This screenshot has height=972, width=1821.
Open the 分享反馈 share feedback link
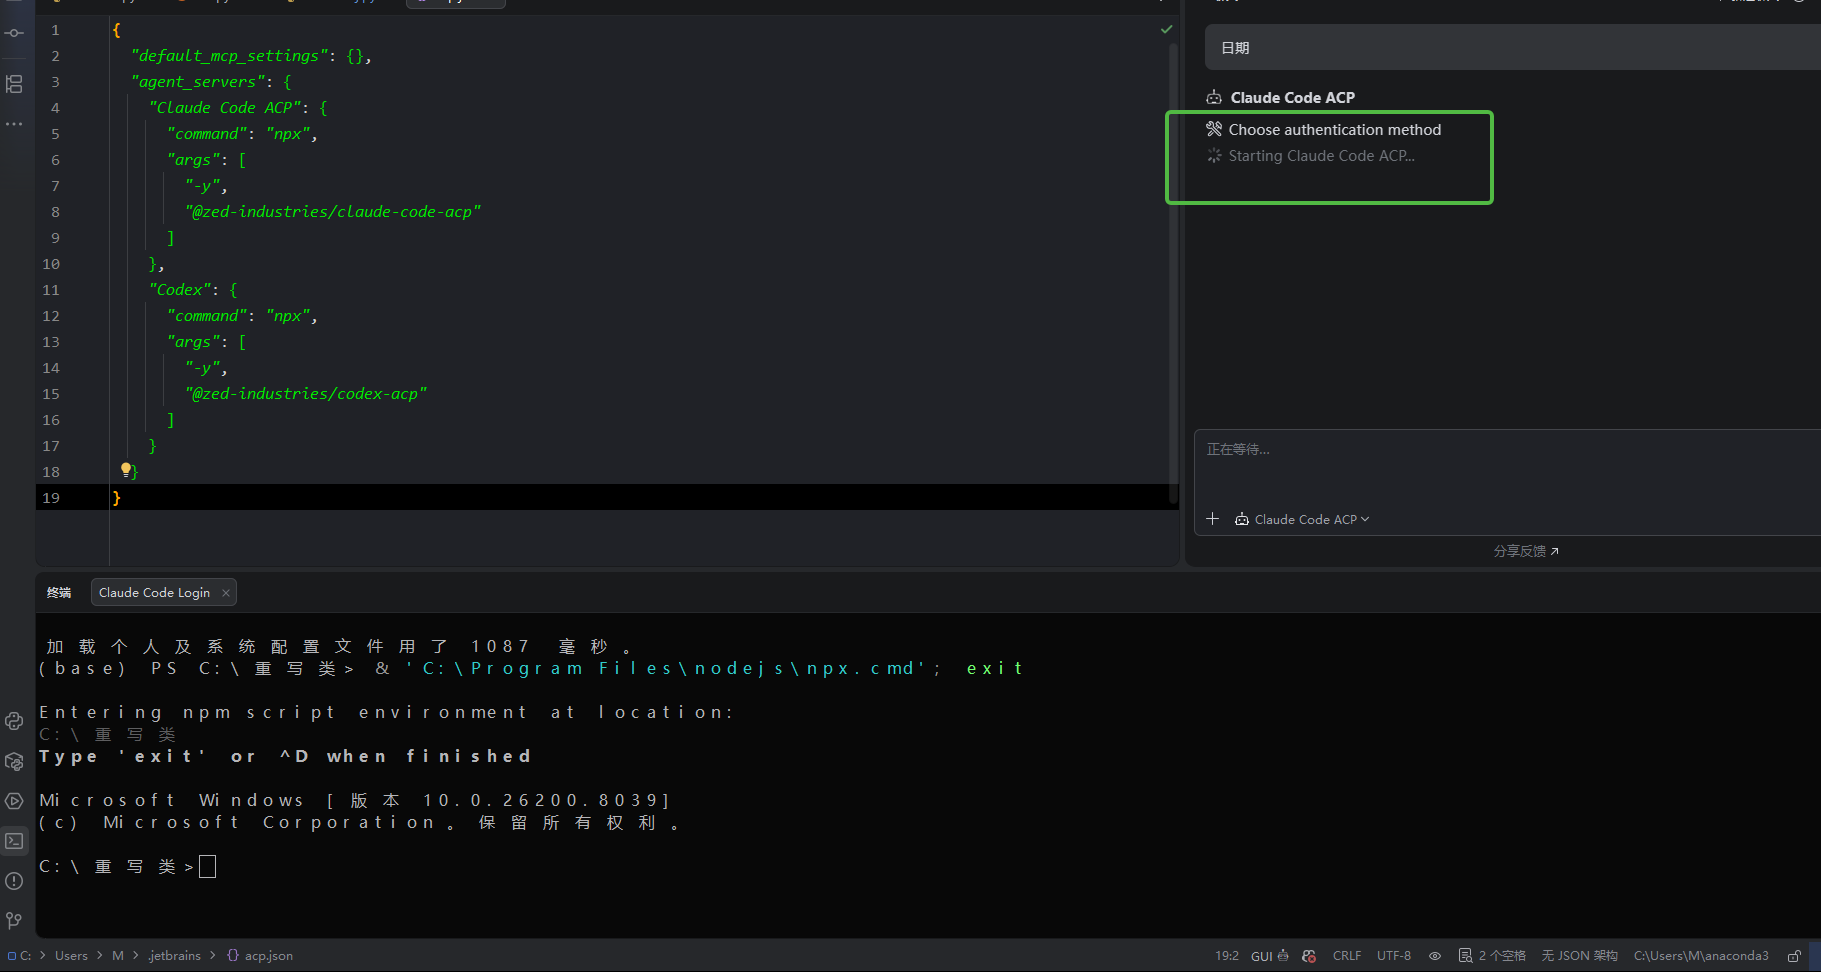1526,551
